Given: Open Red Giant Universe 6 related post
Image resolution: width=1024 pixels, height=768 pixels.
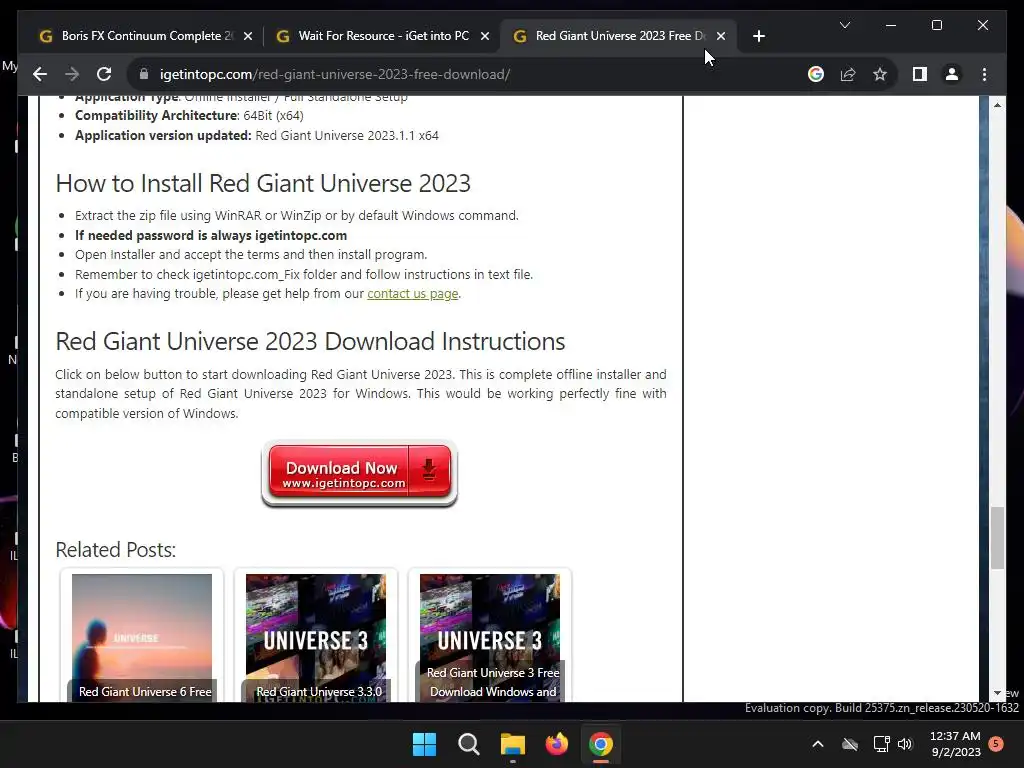Looking at the screenshot, I should tap(142, 636).
